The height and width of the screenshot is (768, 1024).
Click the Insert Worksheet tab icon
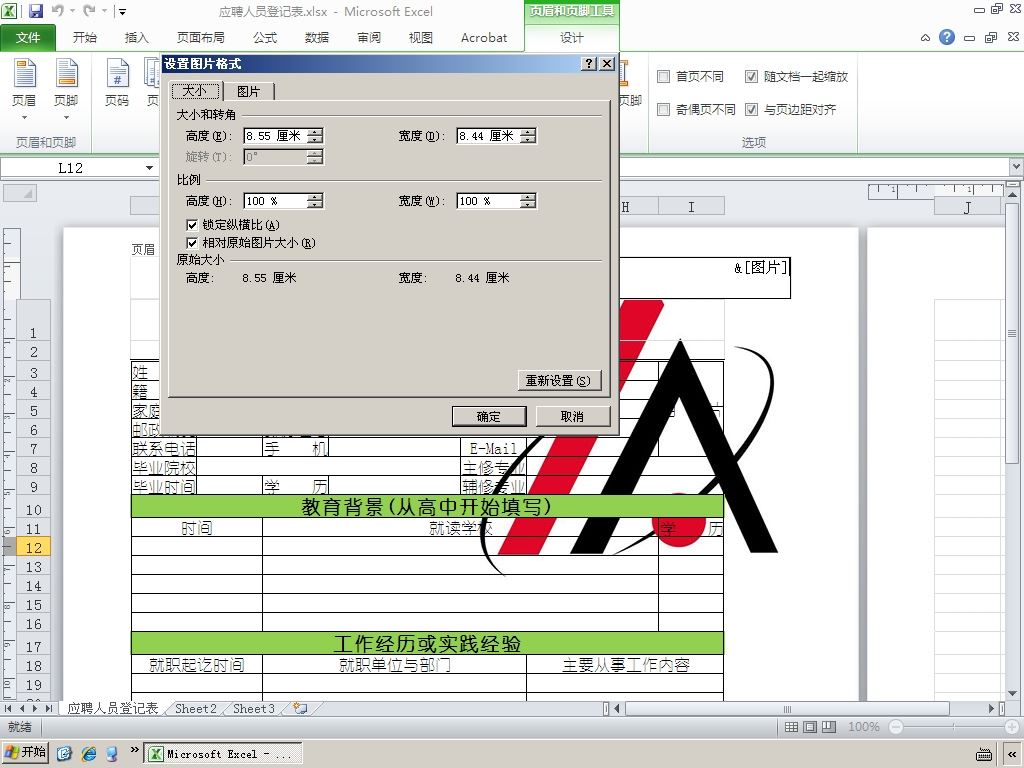coord(300,708)
